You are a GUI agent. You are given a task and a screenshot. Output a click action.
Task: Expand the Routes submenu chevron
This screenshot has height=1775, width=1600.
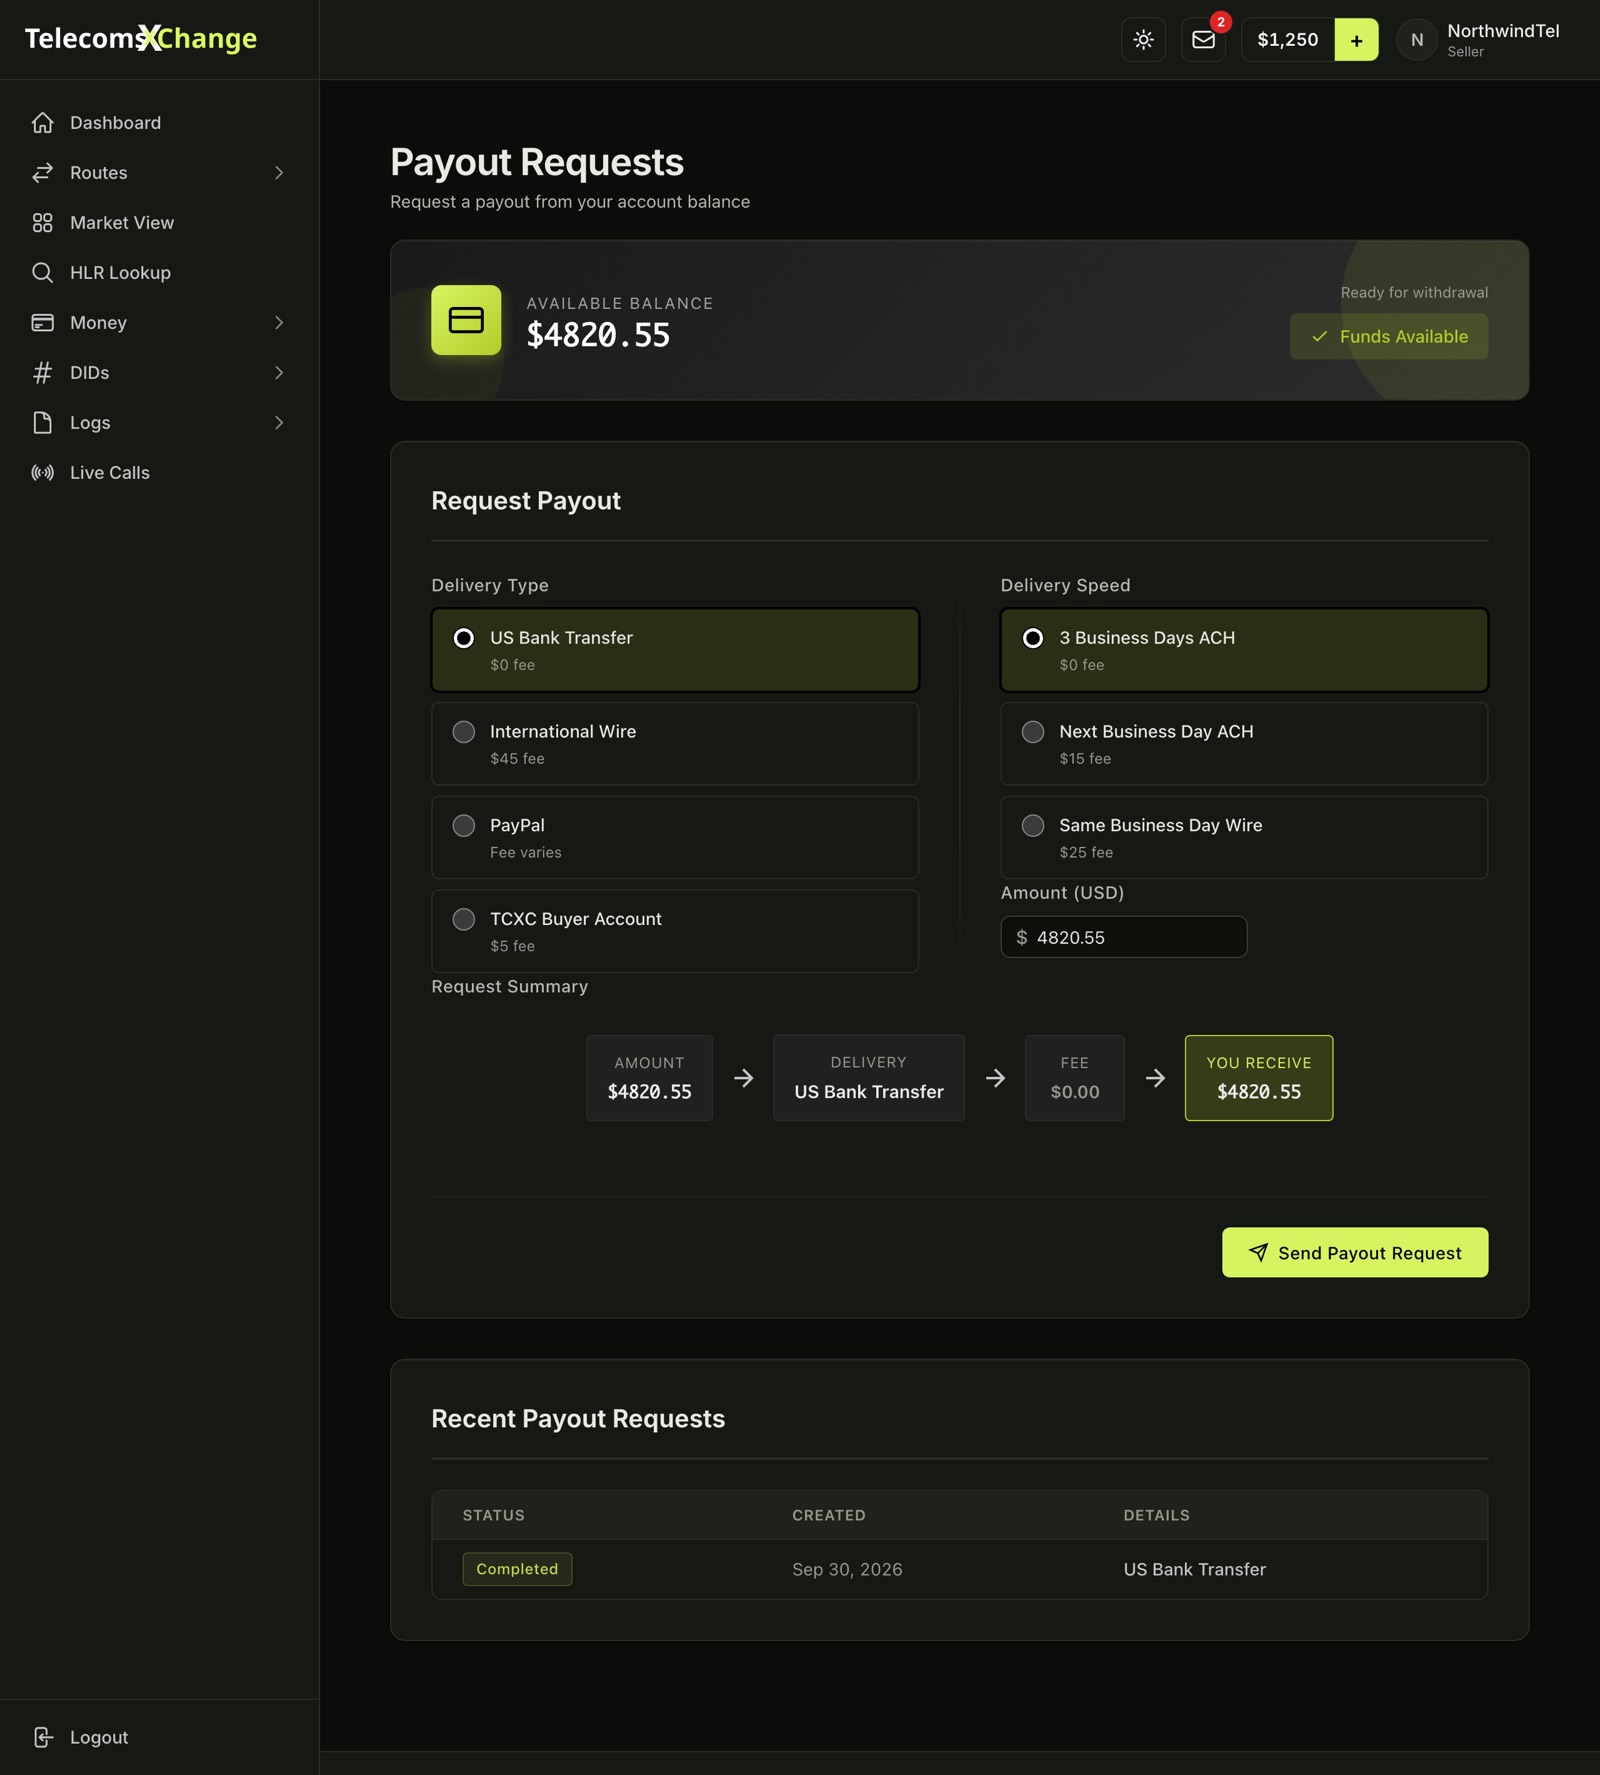pyautogui.click(x=279, y=172)
